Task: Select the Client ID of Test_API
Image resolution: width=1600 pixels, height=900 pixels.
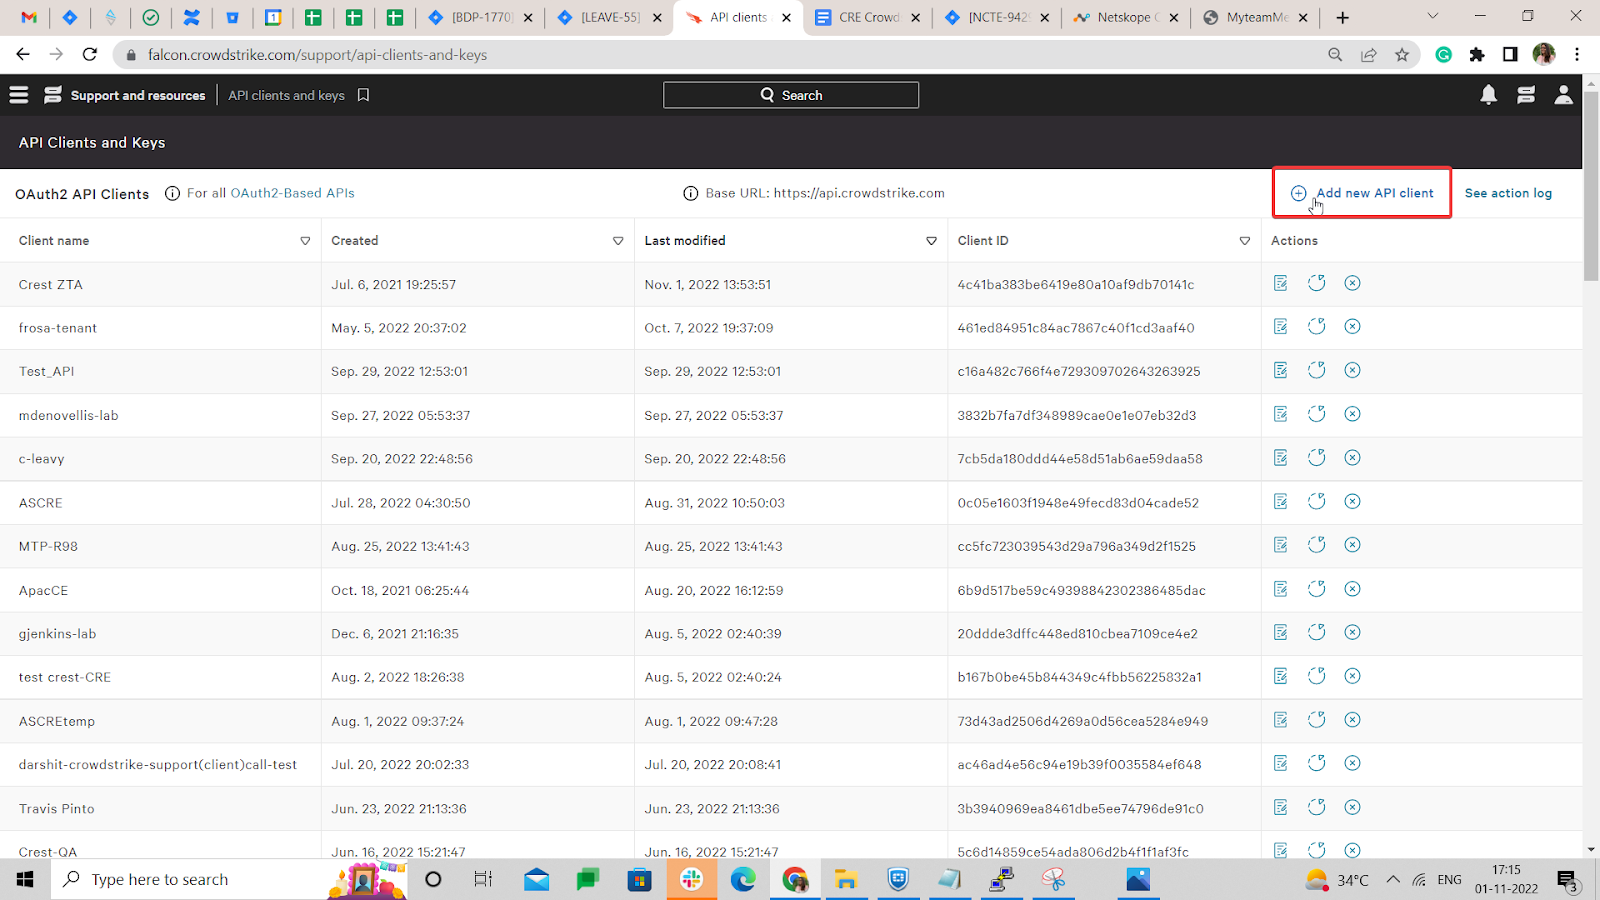Action: [x=1079, y=372]
